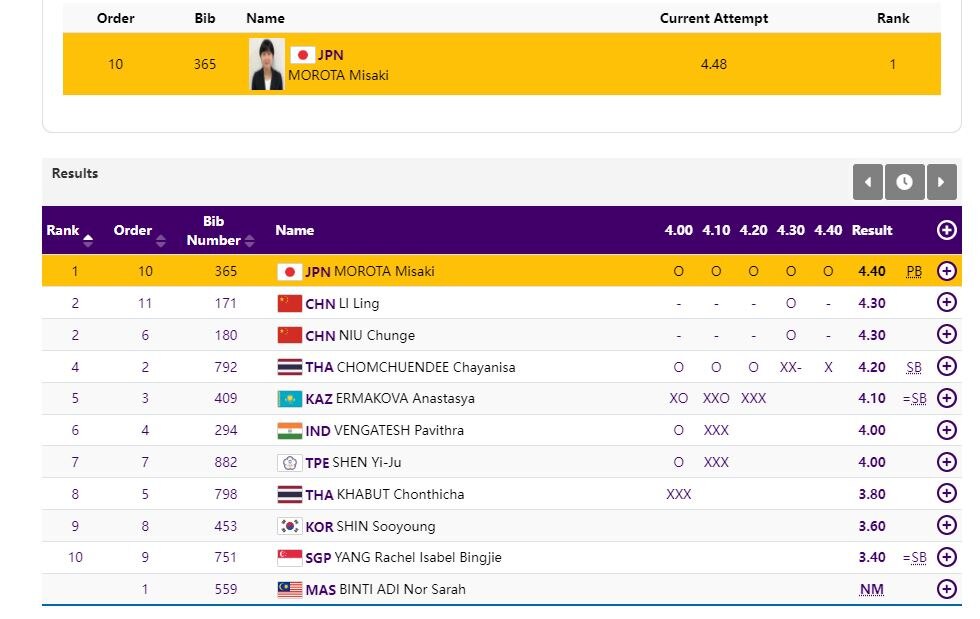
Task: Click MOROTA Misaki athlete photo thumbnail
Action: (x=266, y=65)
